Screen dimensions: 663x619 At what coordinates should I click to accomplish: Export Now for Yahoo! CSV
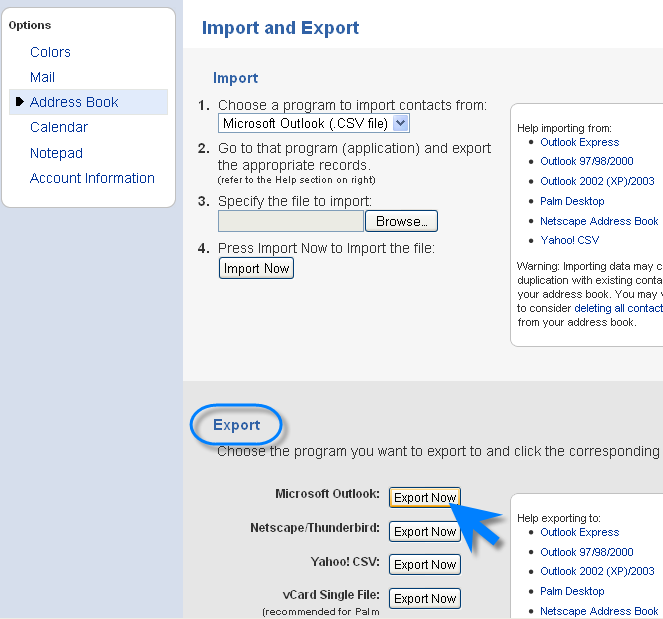[425, 564]
